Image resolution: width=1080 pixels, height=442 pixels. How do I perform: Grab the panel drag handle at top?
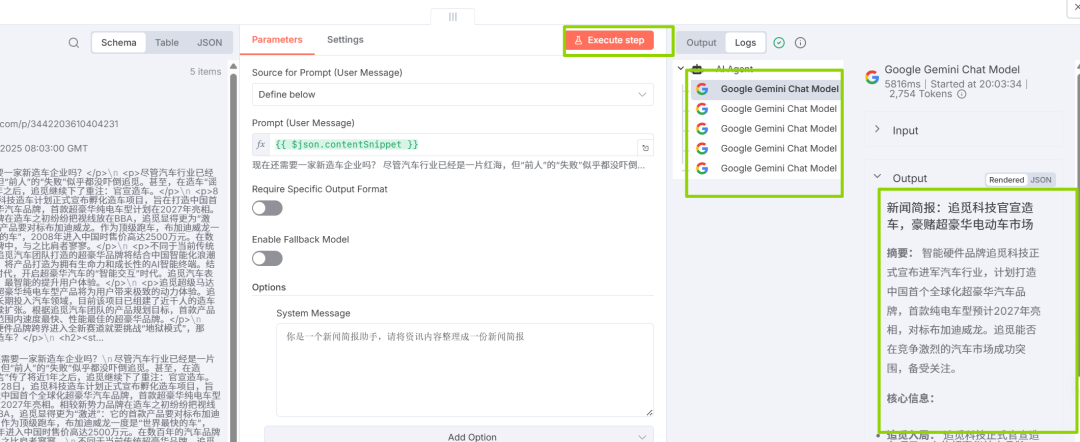pyautogui.click(x=453, y=17)
